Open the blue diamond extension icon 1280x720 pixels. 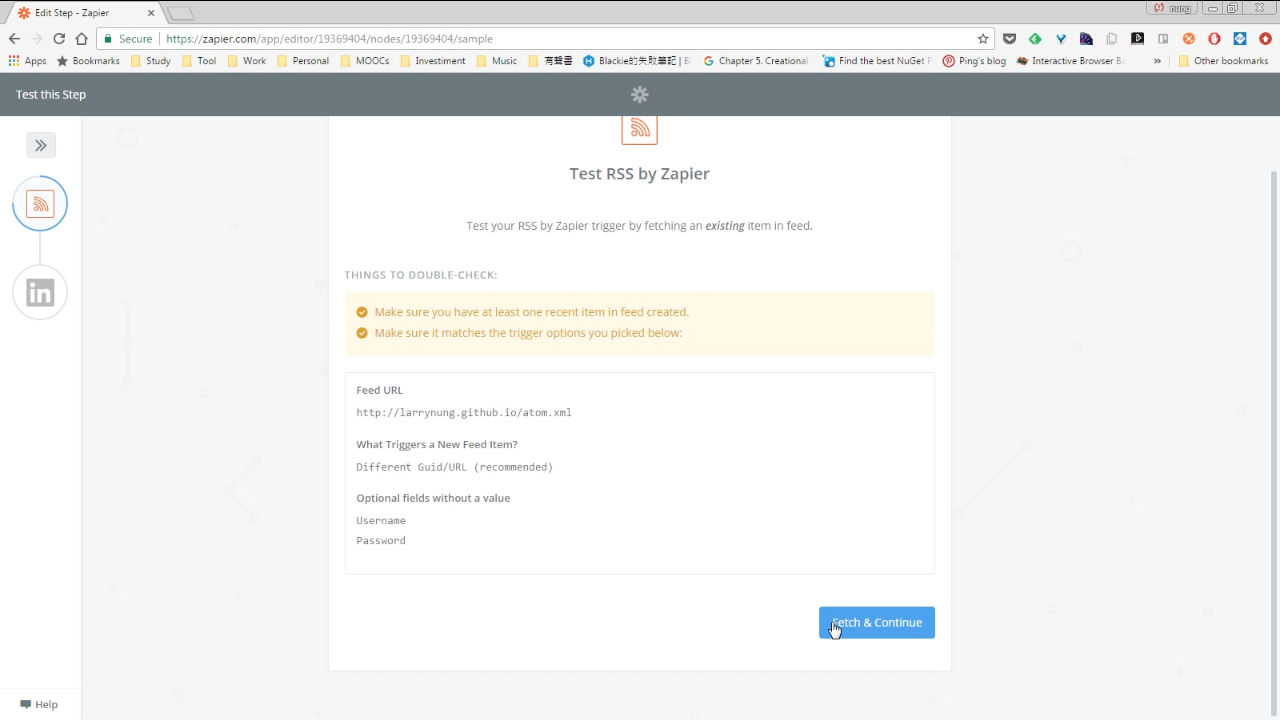click(x=1240, y=38)
